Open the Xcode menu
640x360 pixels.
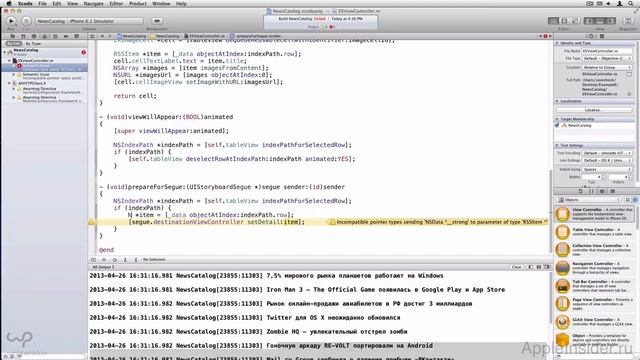pos(25,3)
